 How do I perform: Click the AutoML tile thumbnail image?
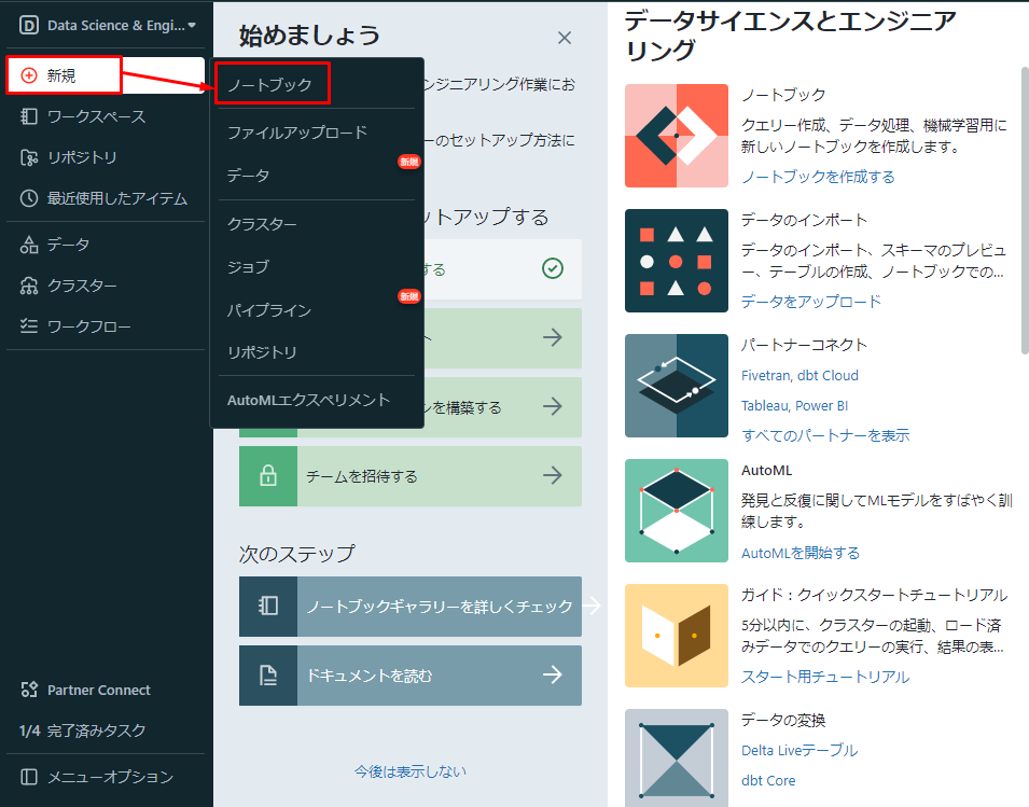tap(676, 511)
